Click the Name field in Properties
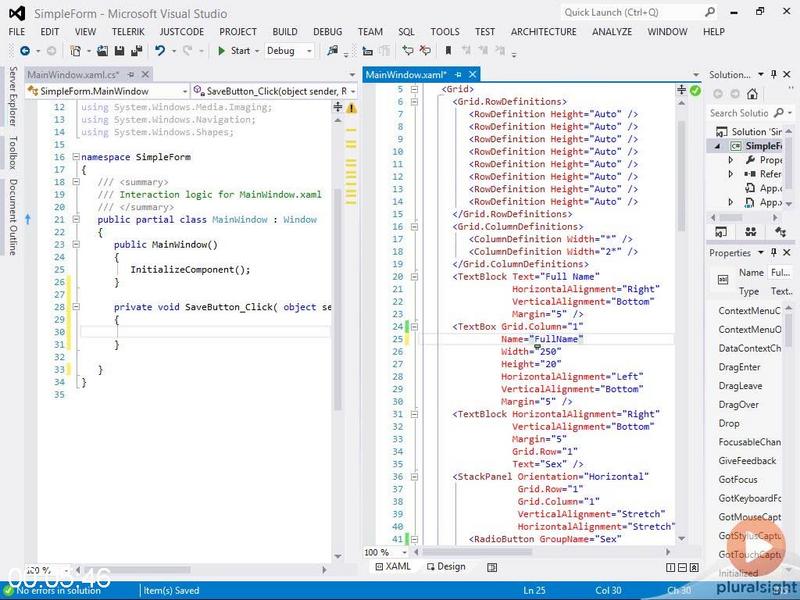The image size is (800, 600). 780,273
